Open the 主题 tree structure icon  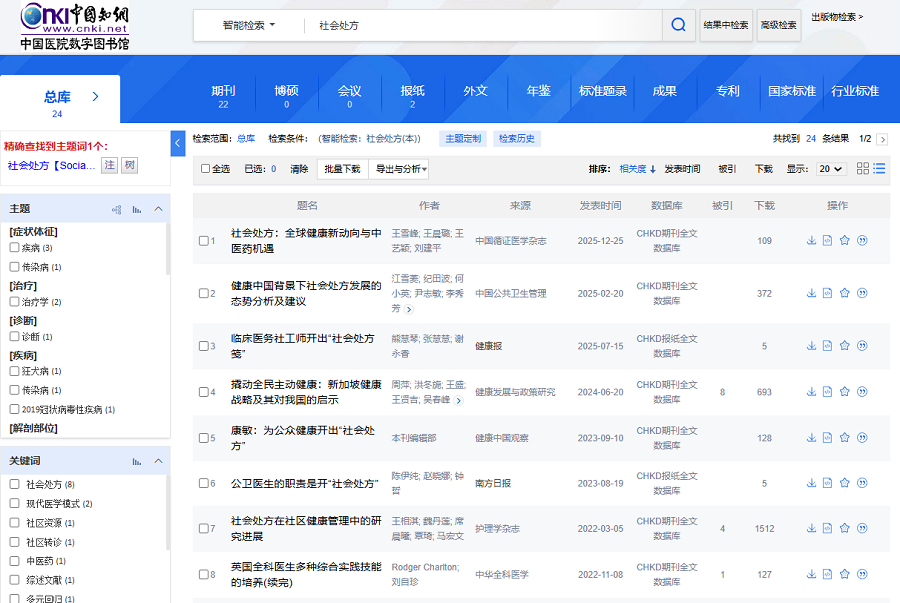point(117,209)
